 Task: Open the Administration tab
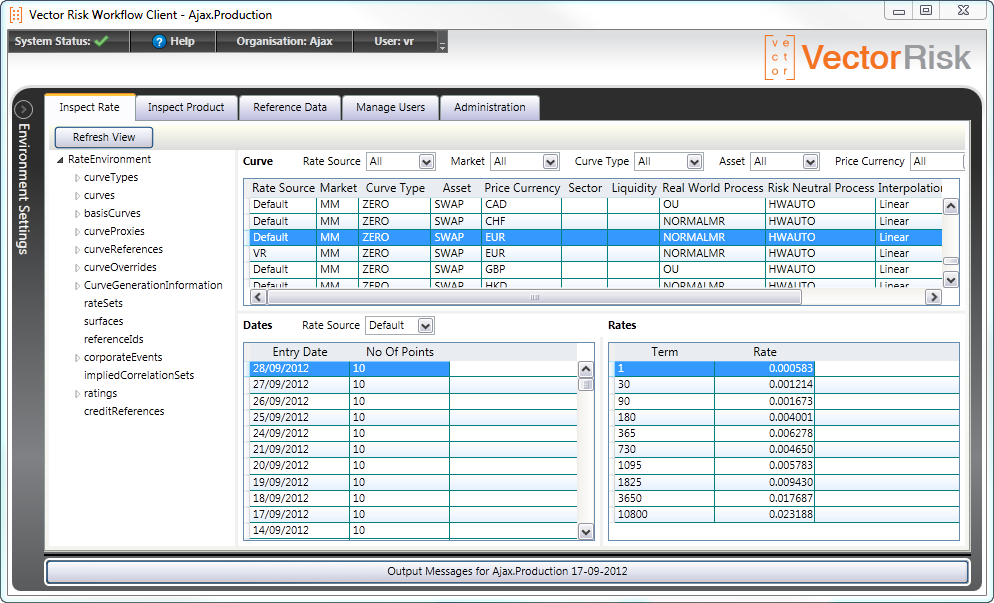click(x=489, y=107)
